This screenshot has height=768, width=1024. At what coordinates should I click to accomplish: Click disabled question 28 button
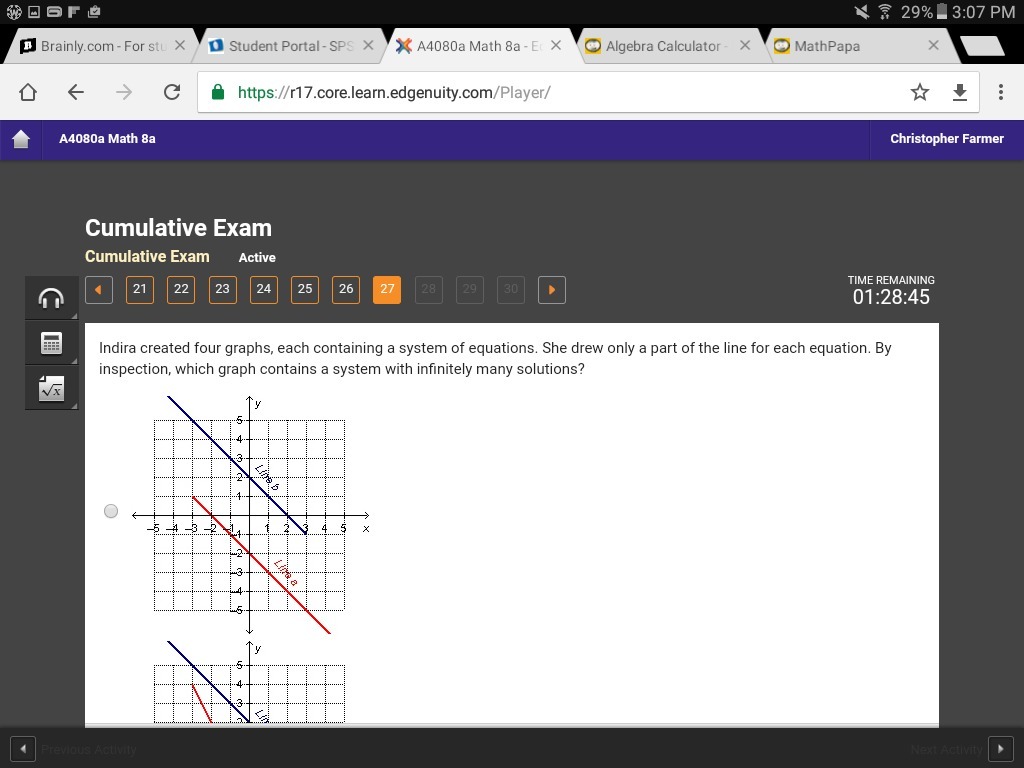428,290
